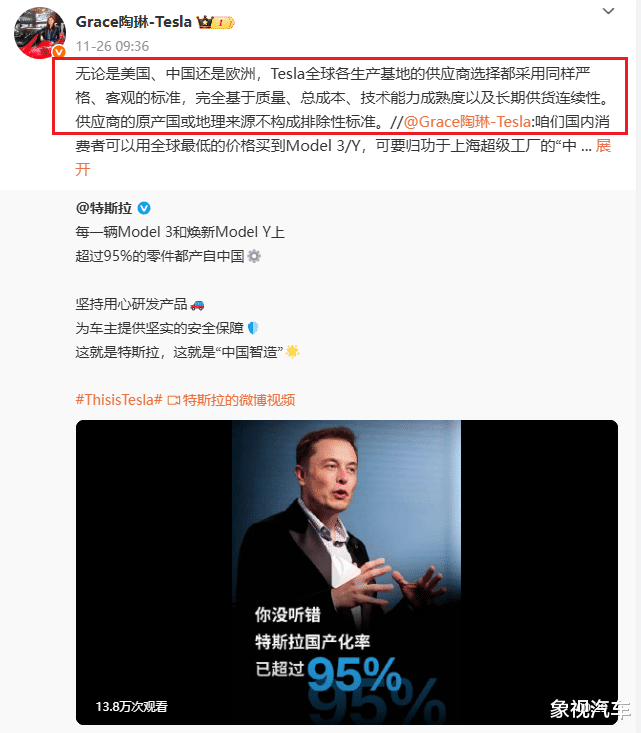Click the blue shield emoji
Viewport: 641px width, 733px height.
coord(253,328)
